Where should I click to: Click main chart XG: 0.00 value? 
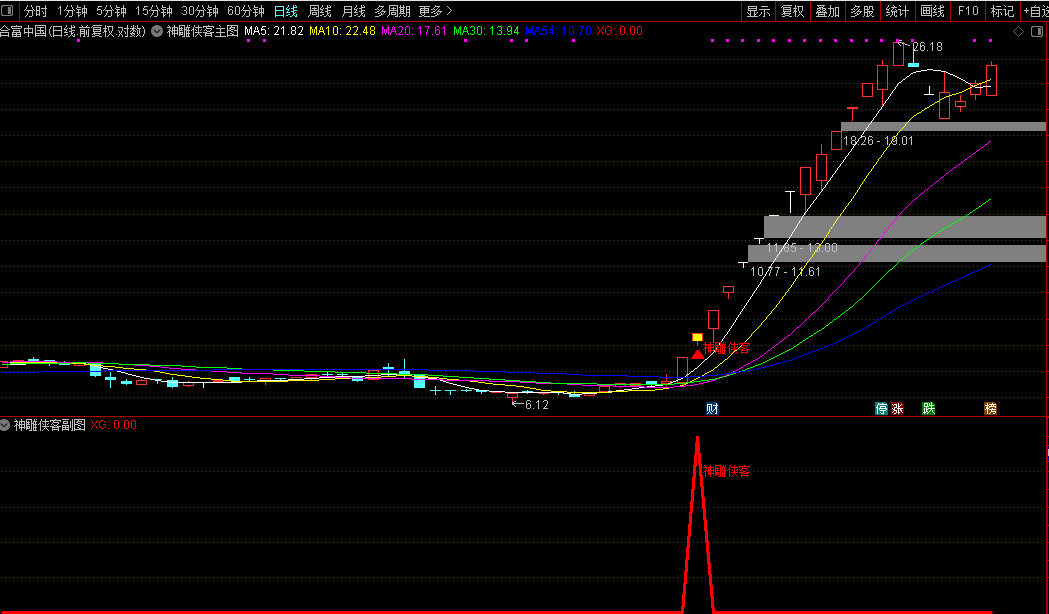(x=619, y=31)
